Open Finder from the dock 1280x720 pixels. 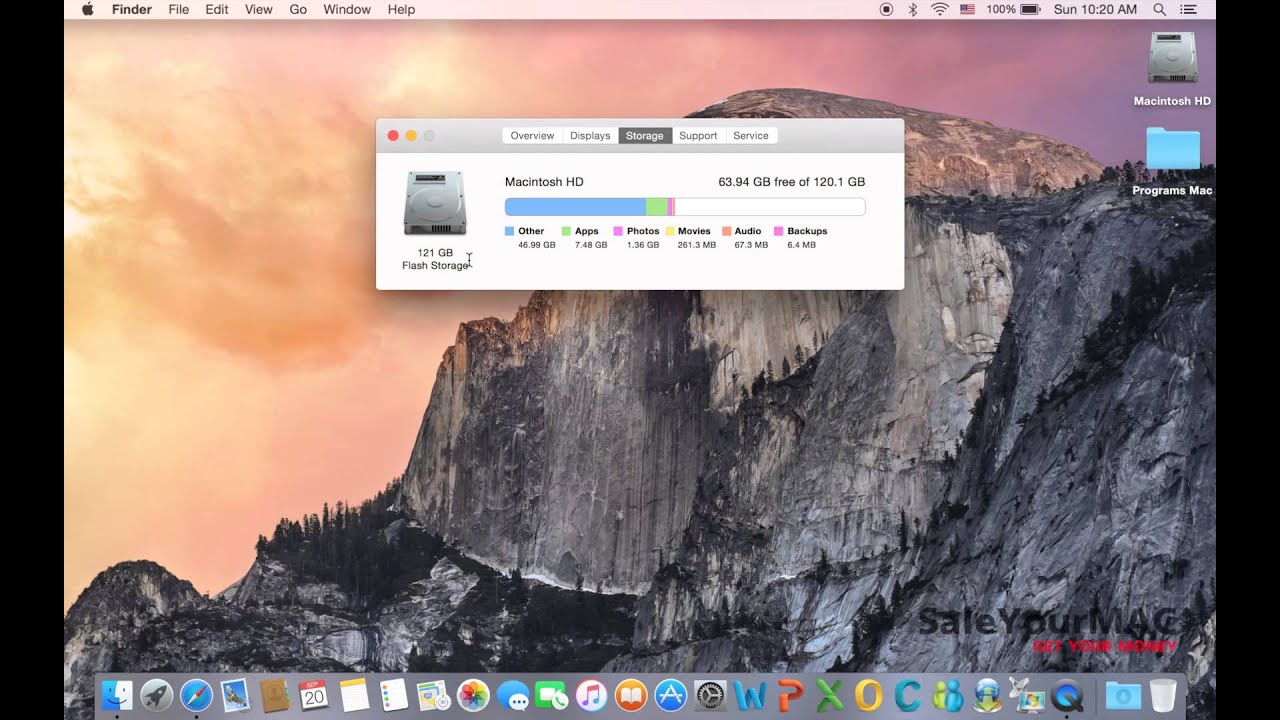(117, 695)
